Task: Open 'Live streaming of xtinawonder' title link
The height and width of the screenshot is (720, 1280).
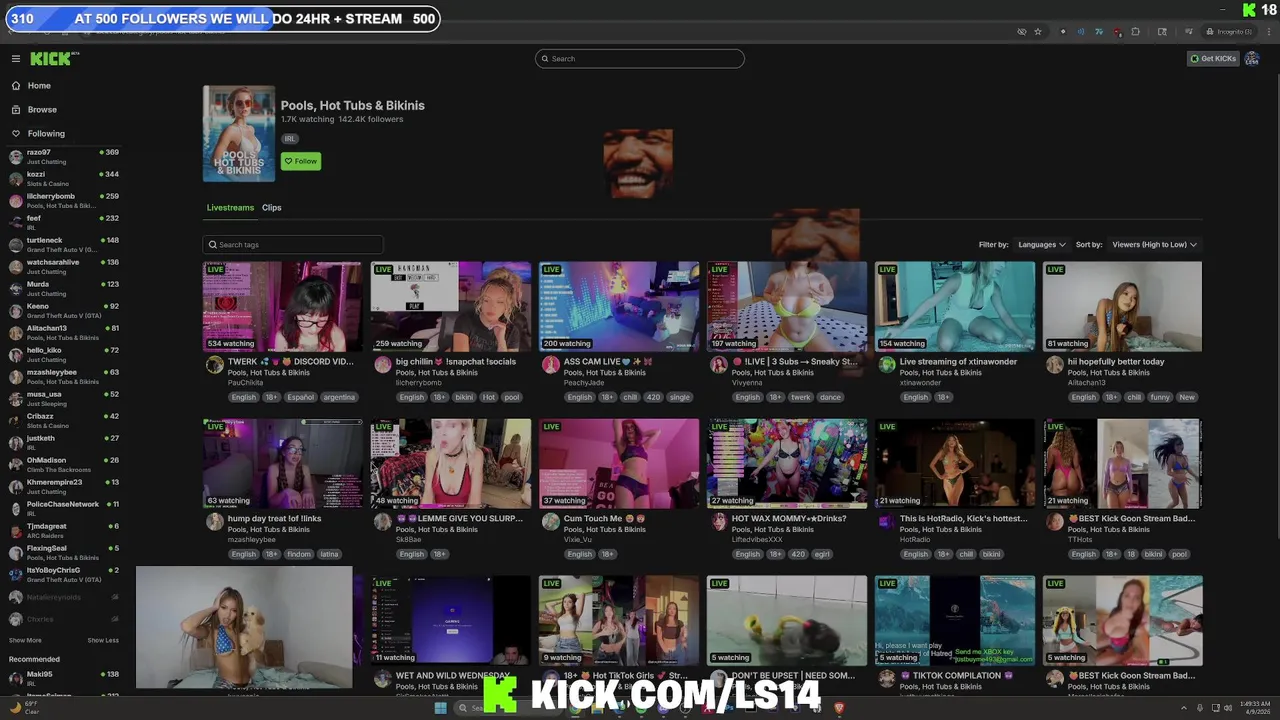Action: coord(958,362)
